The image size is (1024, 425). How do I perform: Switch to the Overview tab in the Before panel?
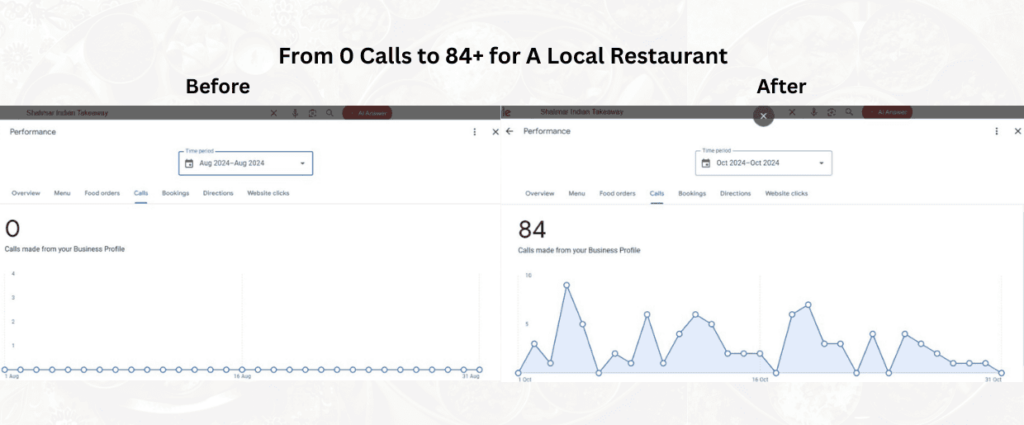pos(25,193)
